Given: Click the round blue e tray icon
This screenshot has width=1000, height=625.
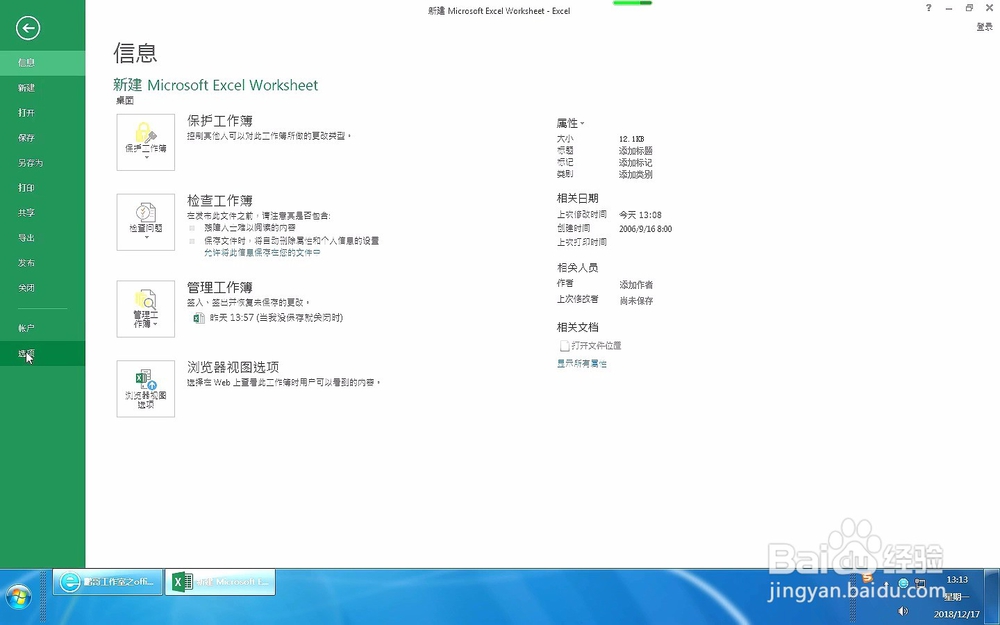Looking at the screenshot, I should [903, 582].
